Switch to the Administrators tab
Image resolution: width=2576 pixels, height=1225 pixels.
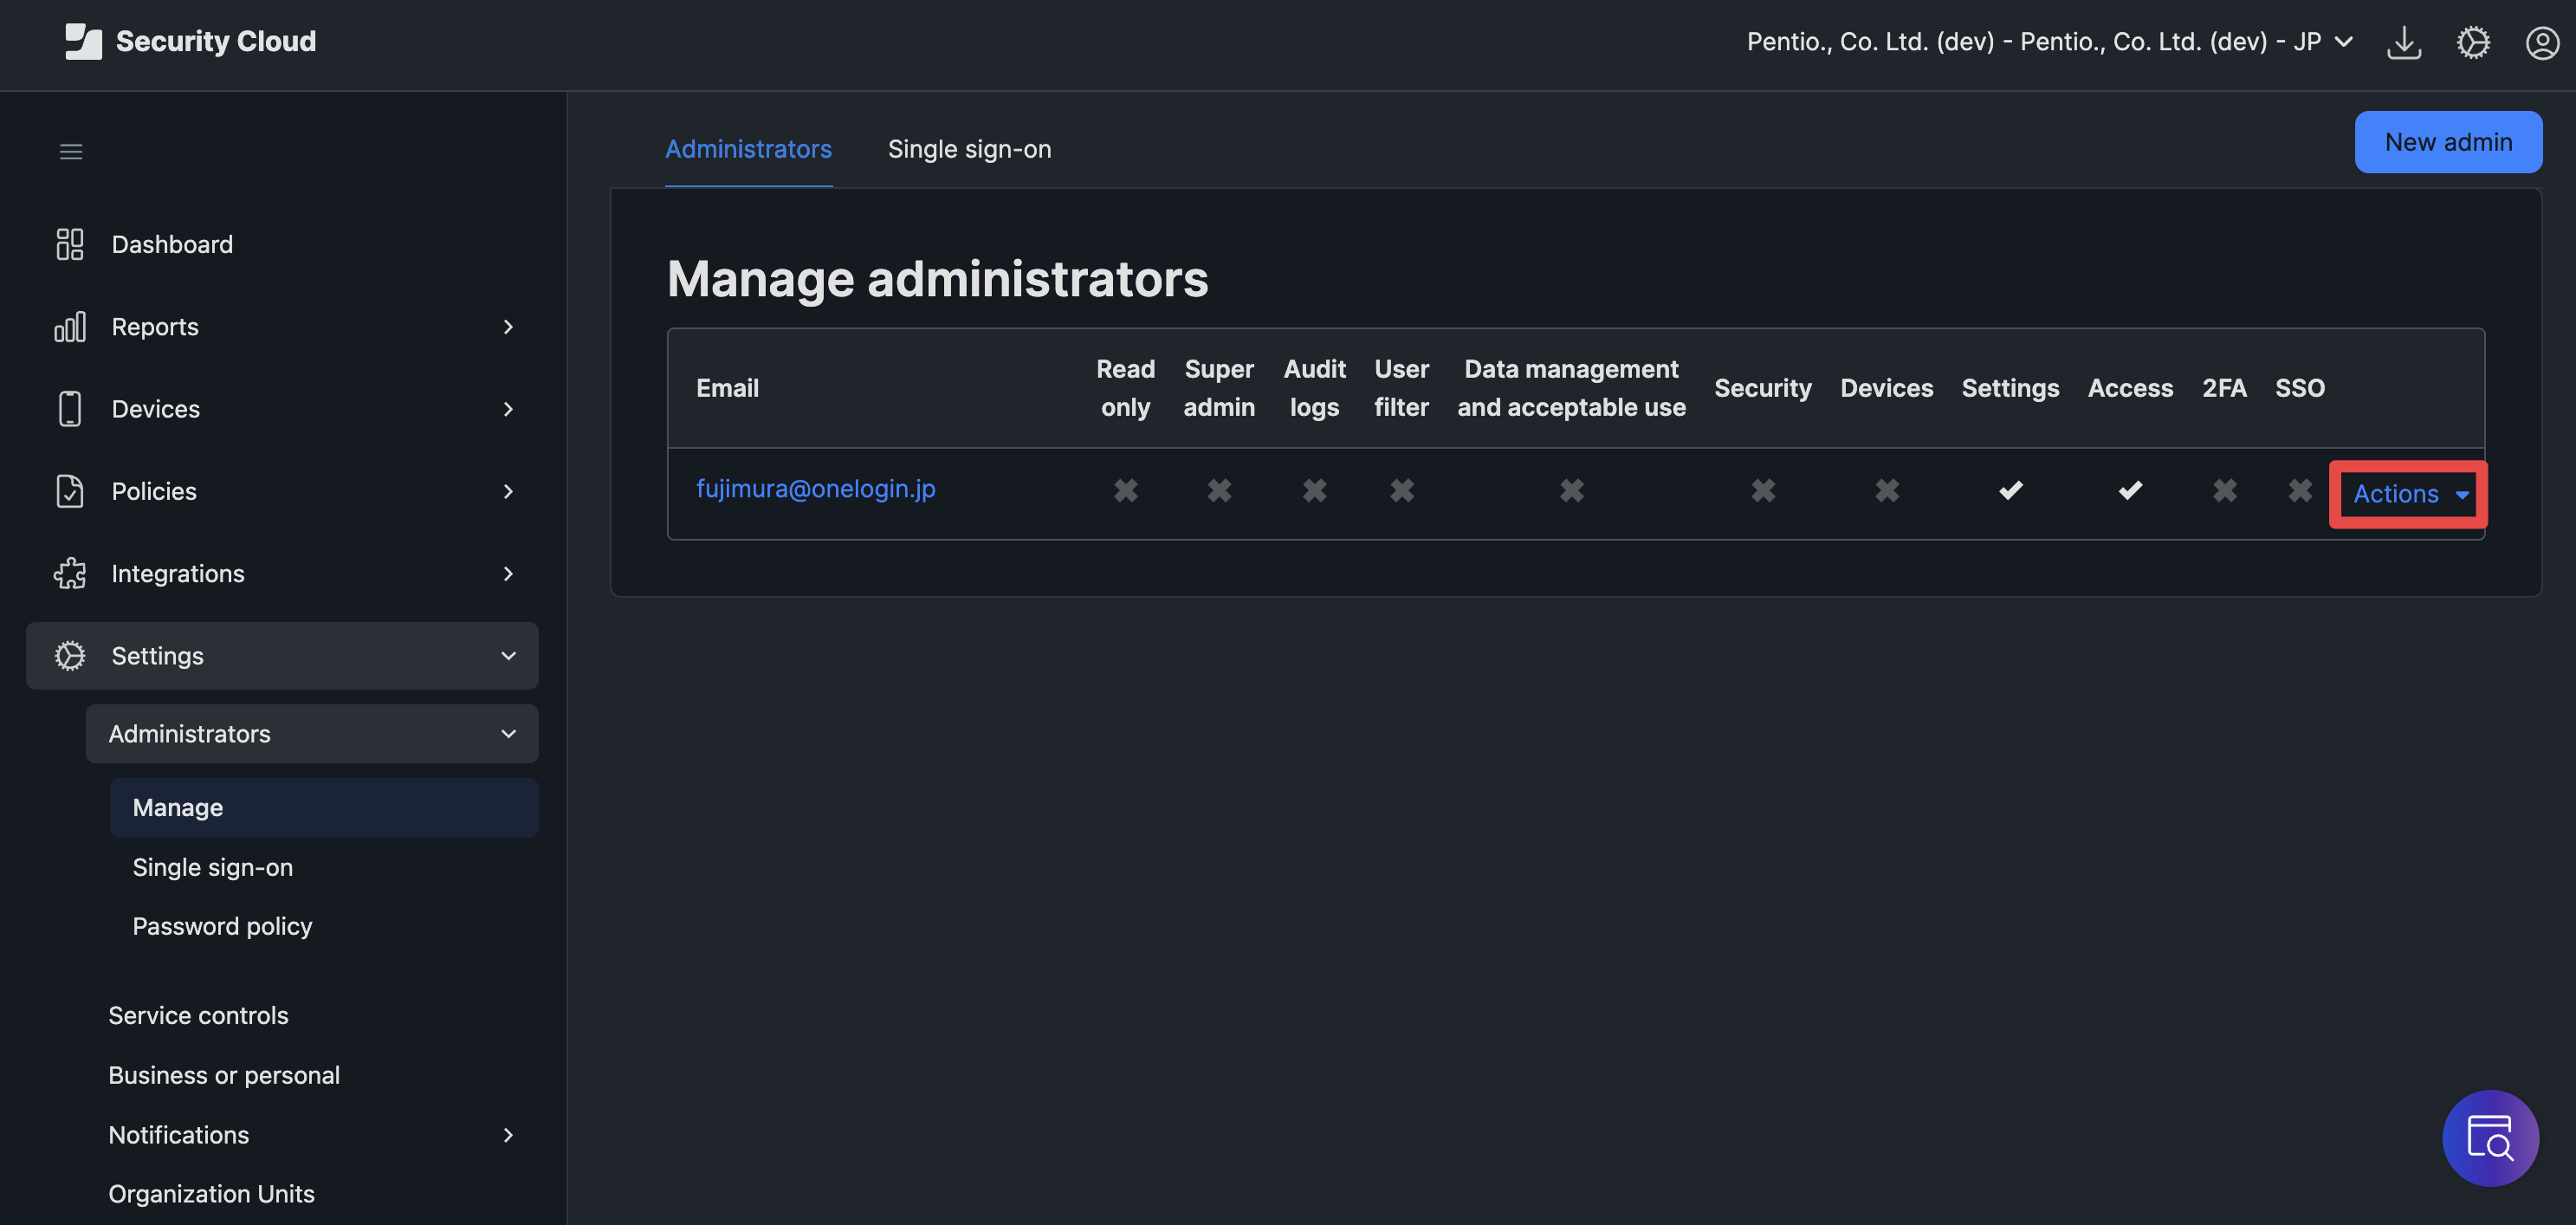tap(748, 149)
